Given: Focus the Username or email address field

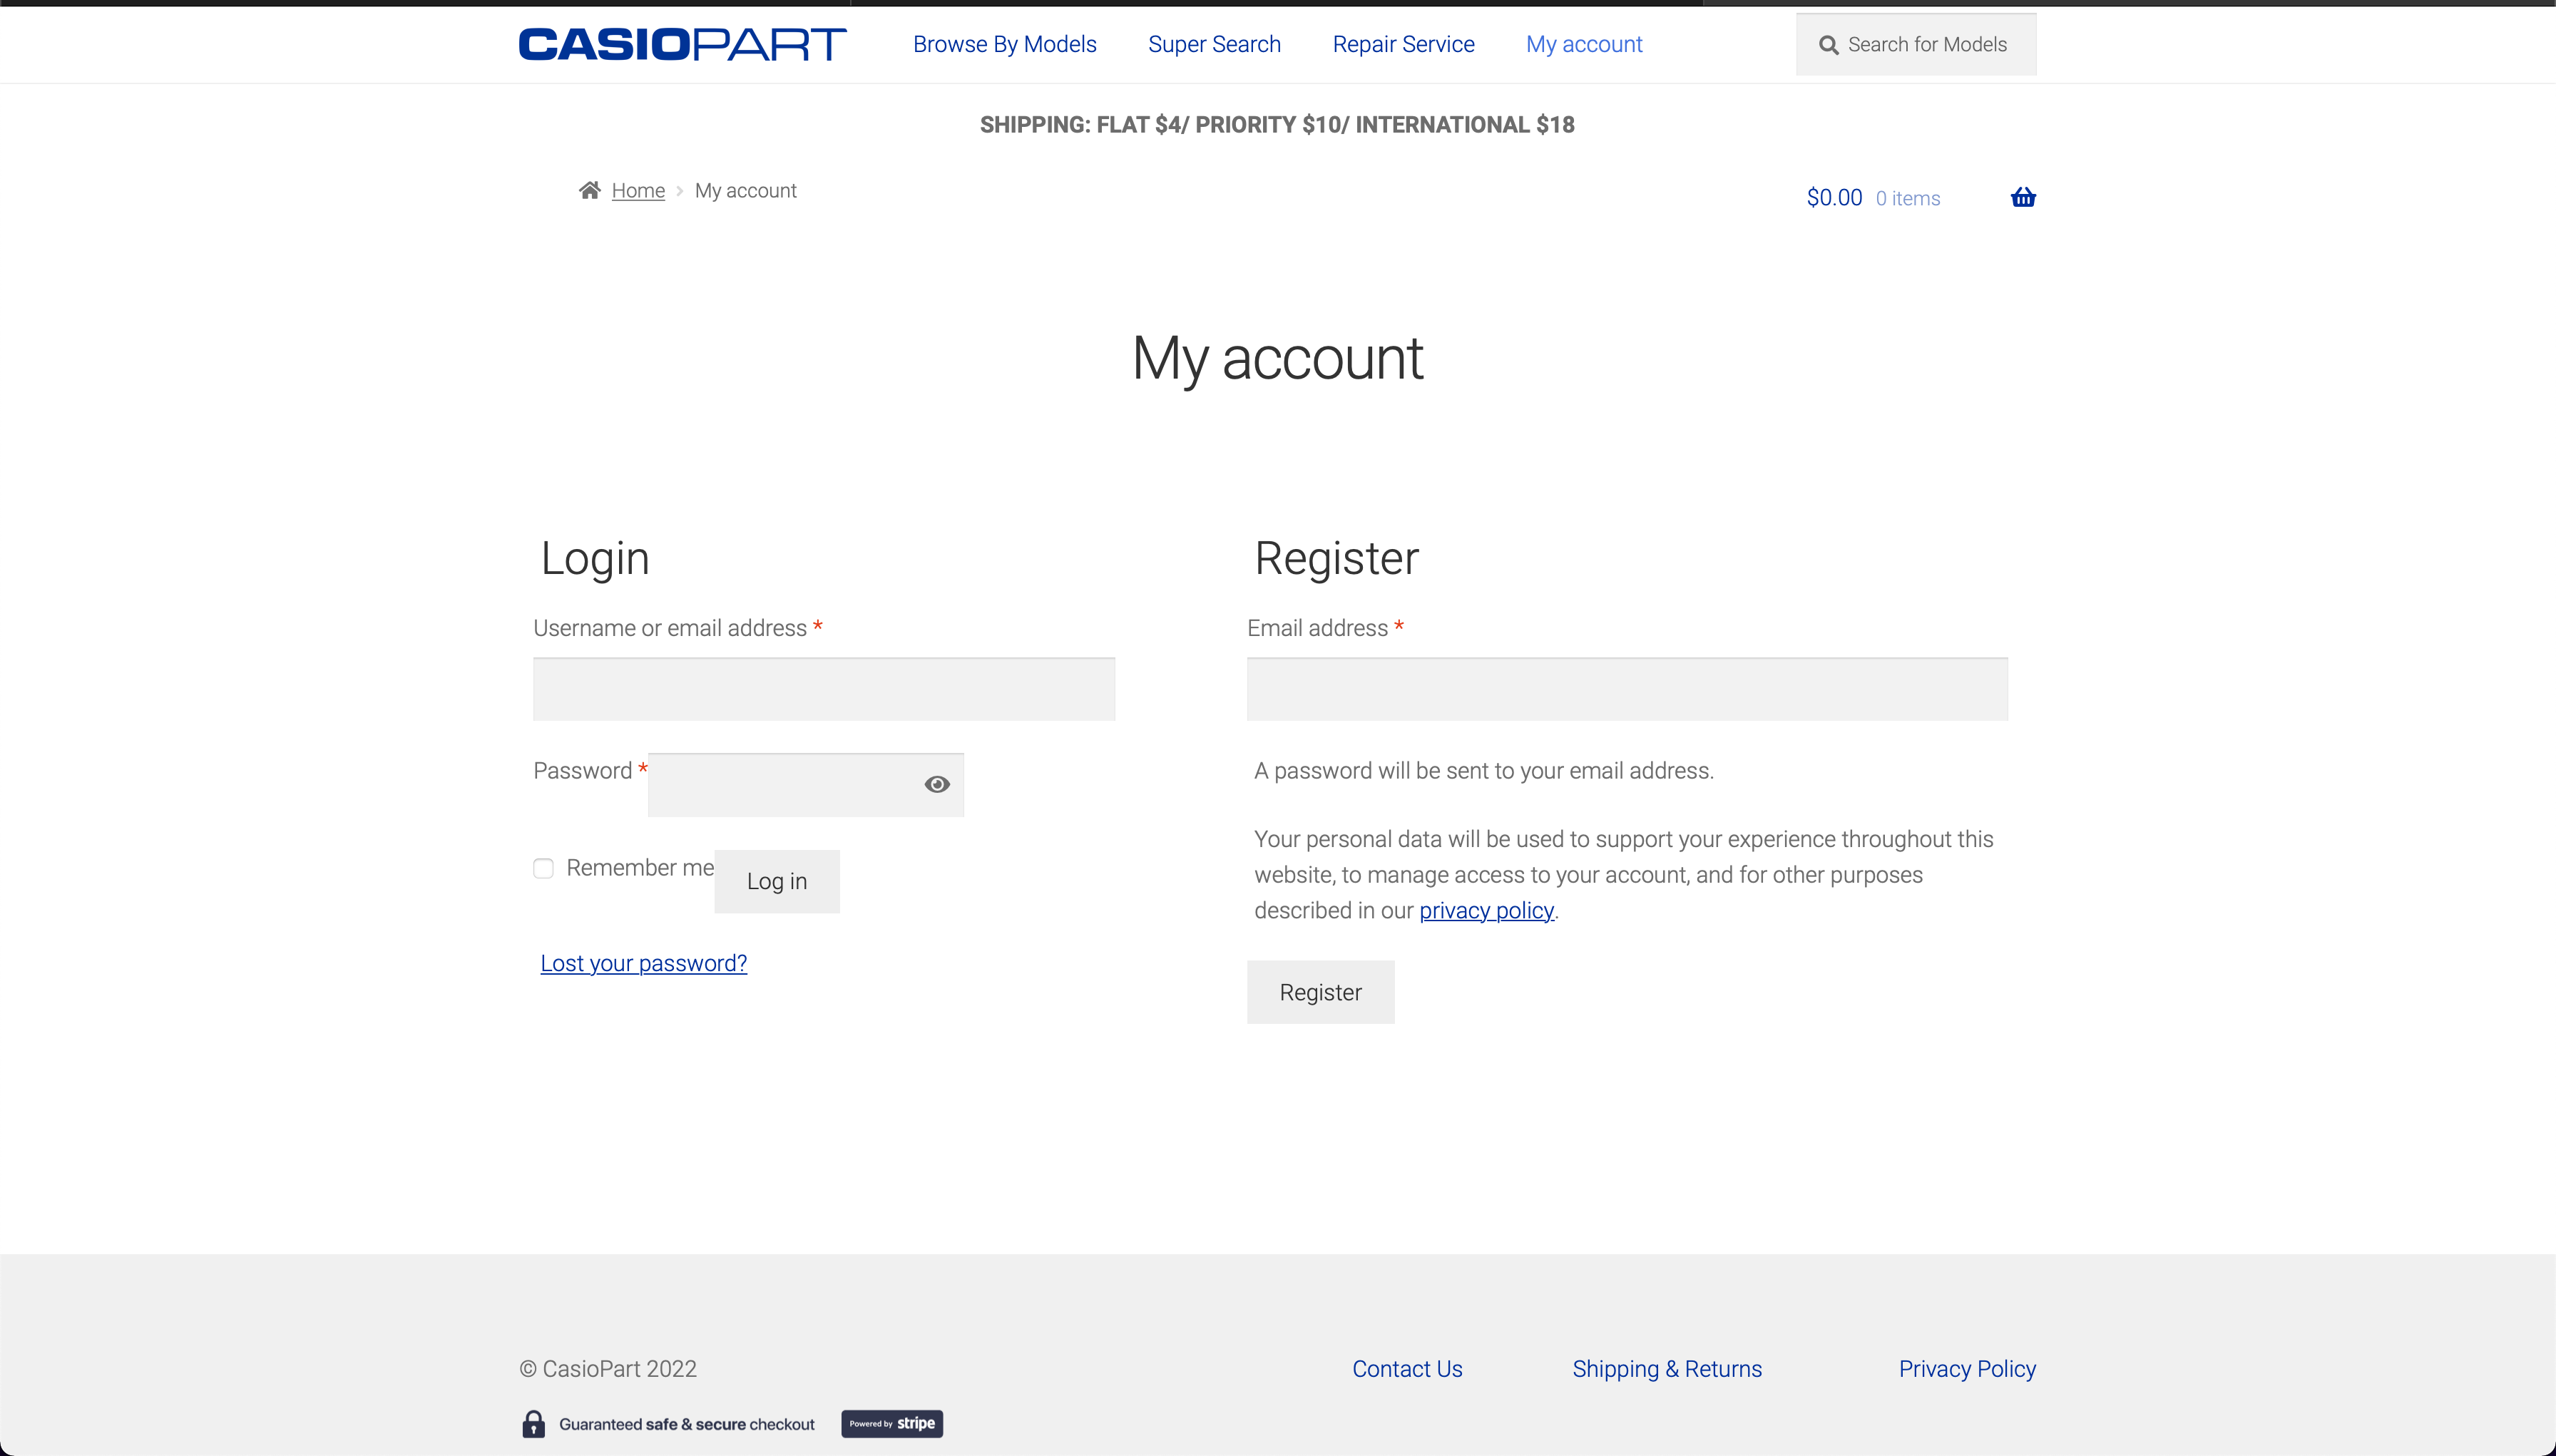Looking at the screenshot, I should [824, 689].
